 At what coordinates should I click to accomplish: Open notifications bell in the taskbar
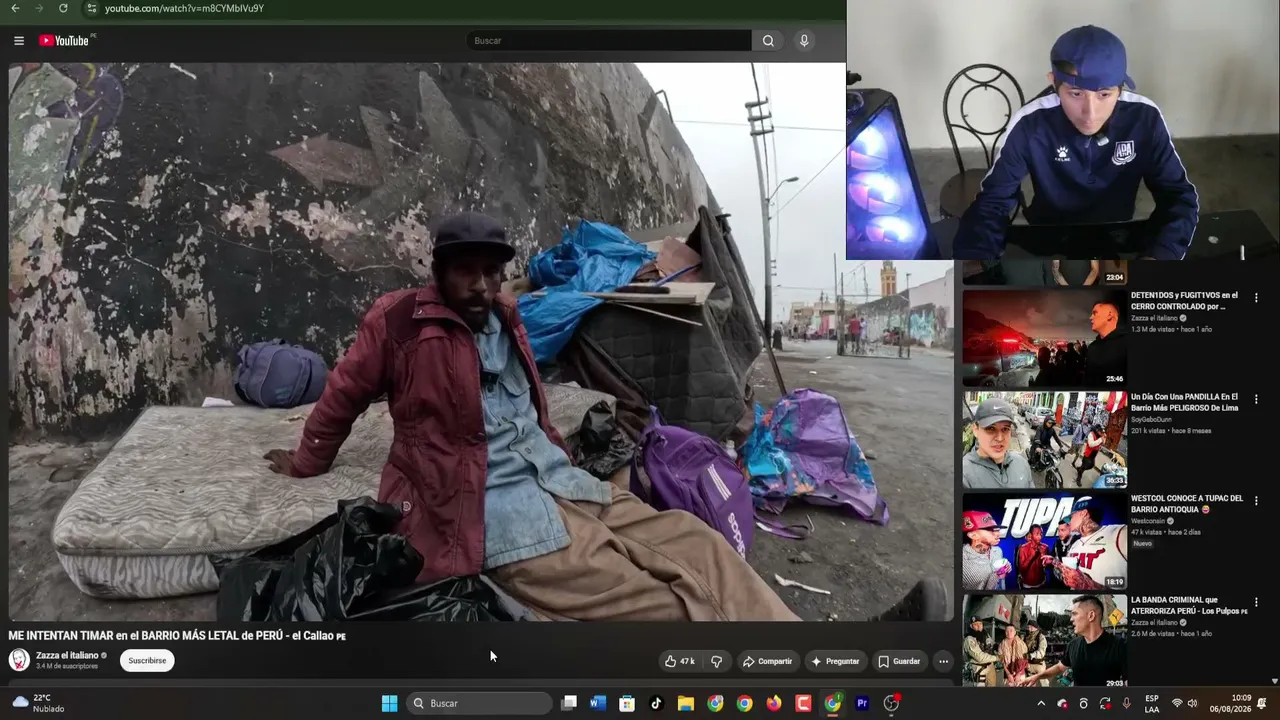(x=1262, y=703)
